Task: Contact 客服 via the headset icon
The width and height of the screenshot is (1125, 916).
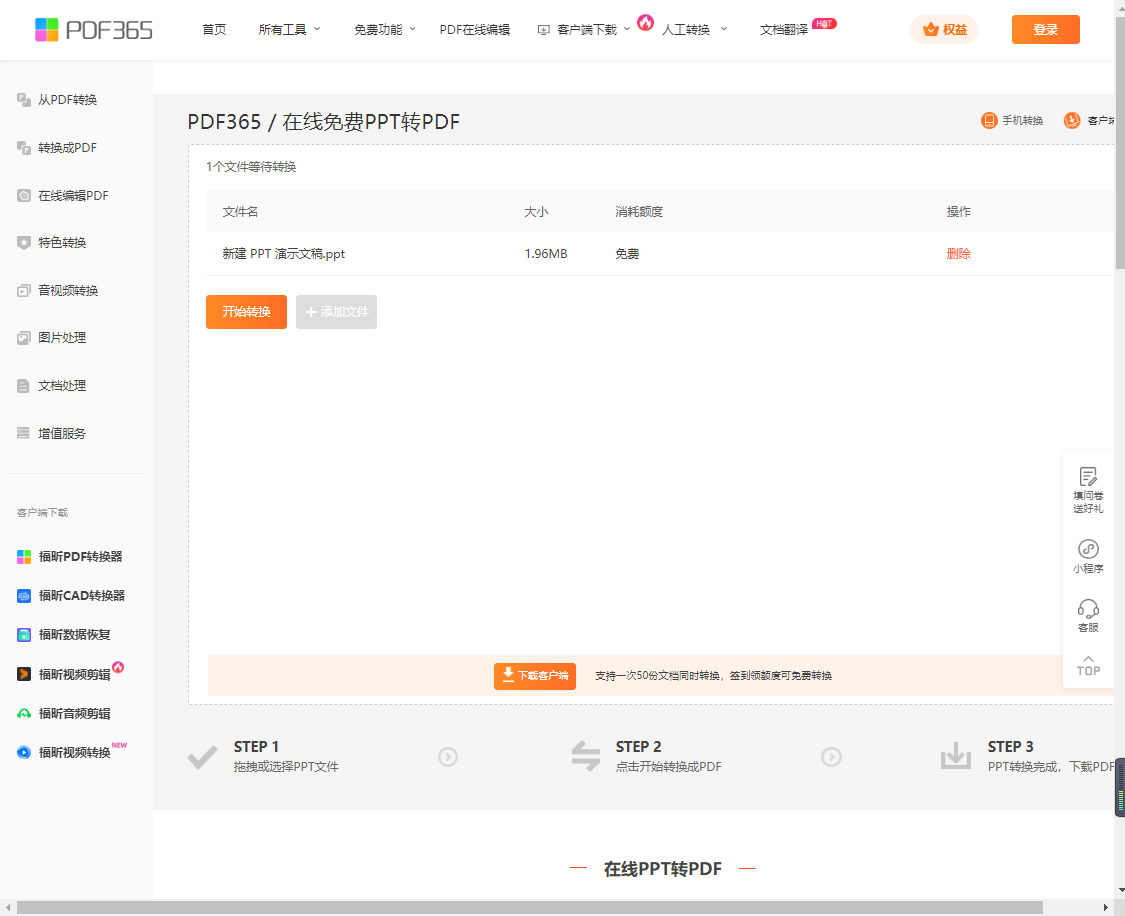Action: [x=1088, y=609]
